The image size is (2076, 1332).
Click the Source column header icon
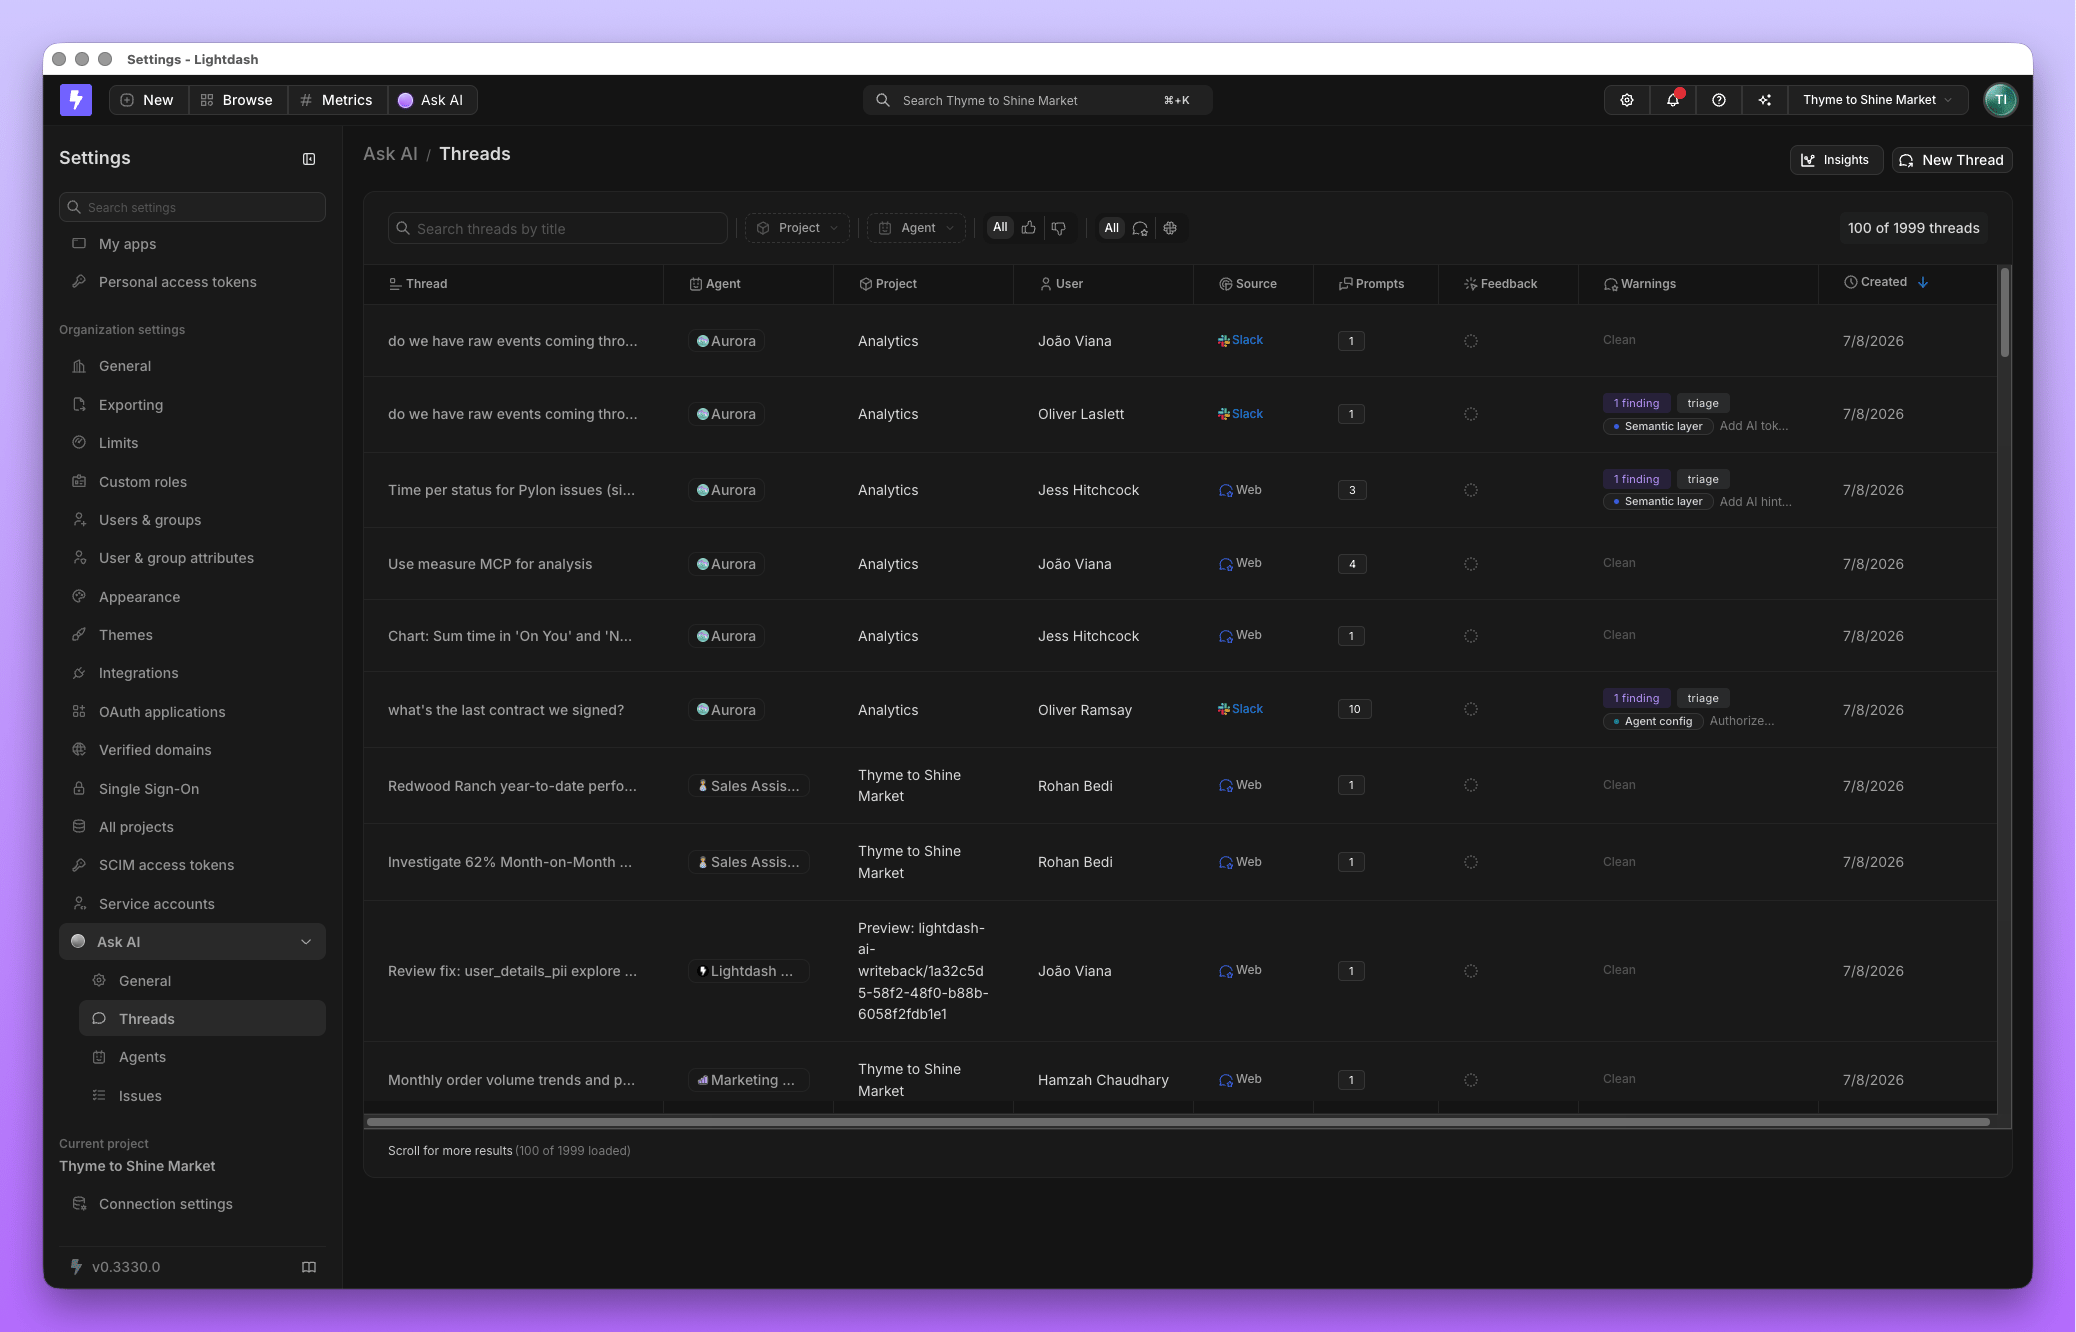[x=1225, y=284]
